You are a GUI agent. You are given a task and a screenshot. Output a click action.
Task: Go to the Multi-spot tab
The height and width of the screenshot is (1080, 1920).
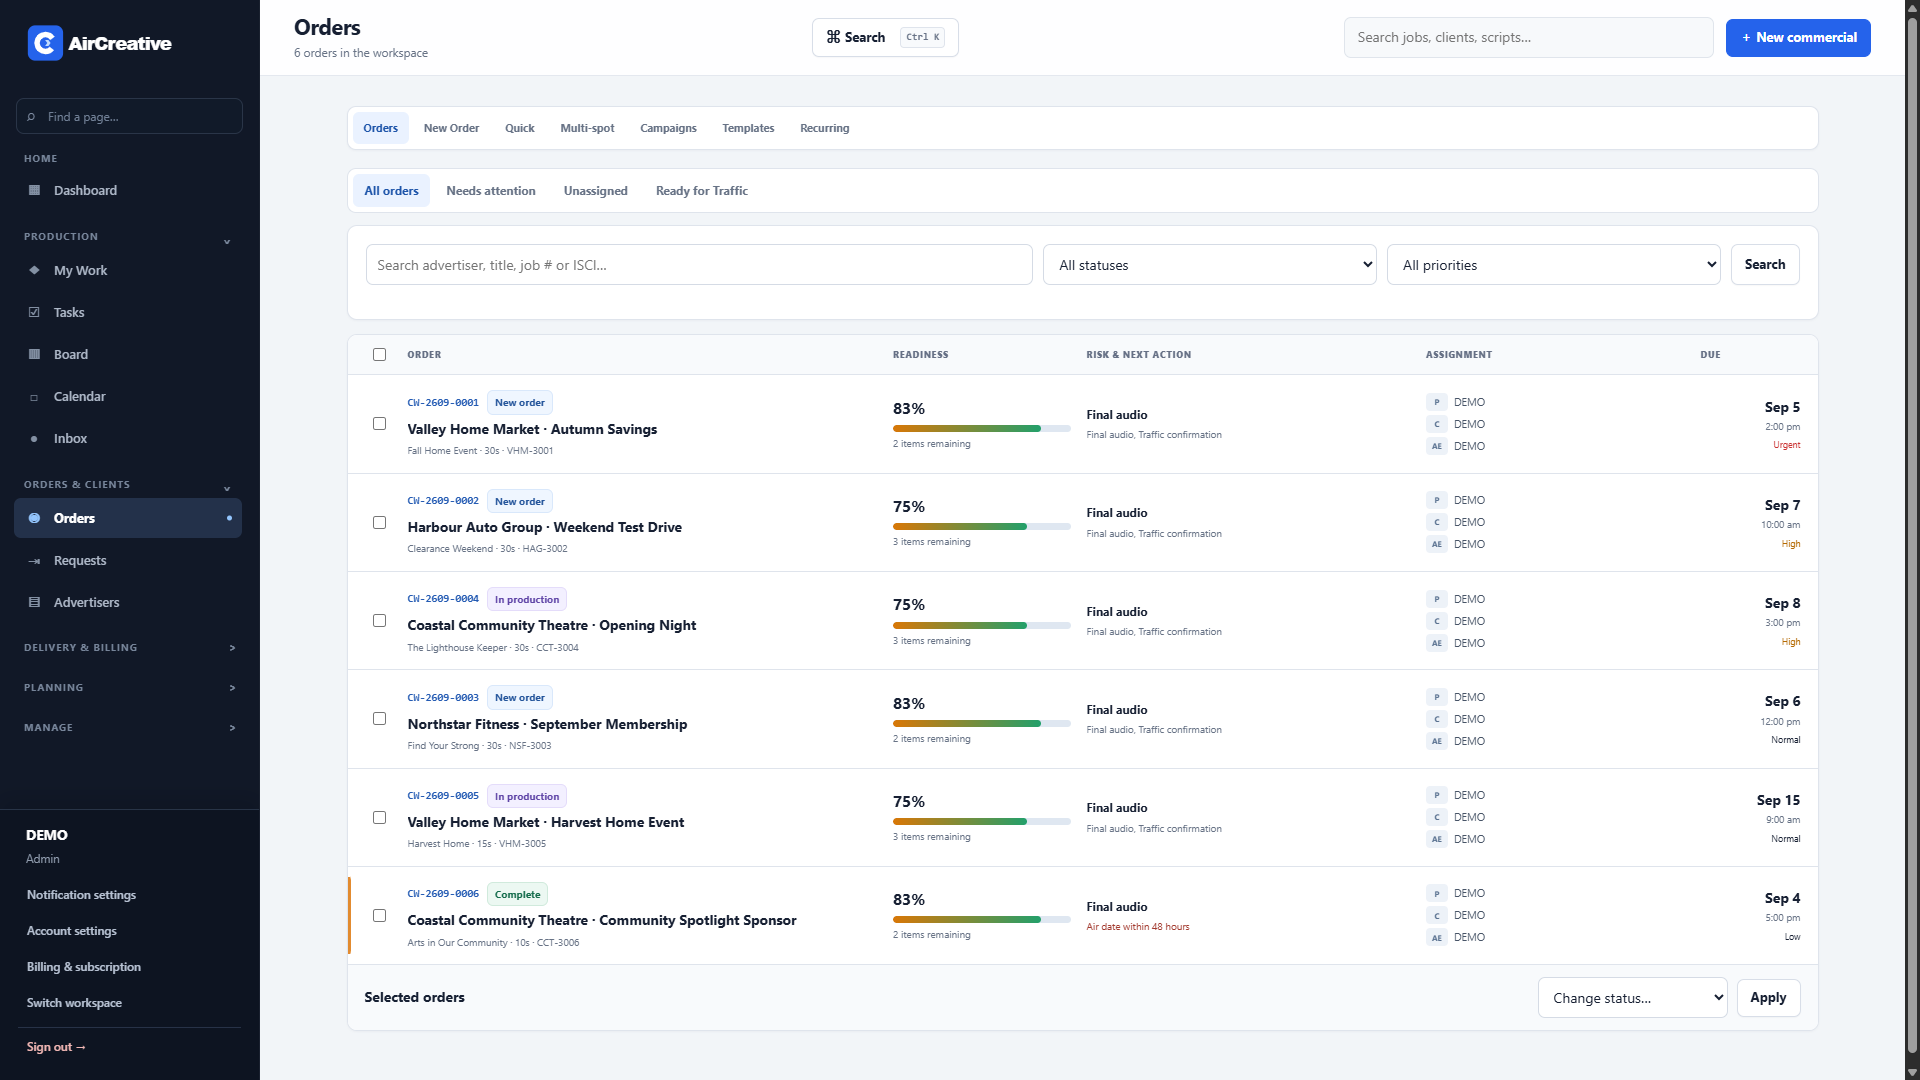(587, 128)
